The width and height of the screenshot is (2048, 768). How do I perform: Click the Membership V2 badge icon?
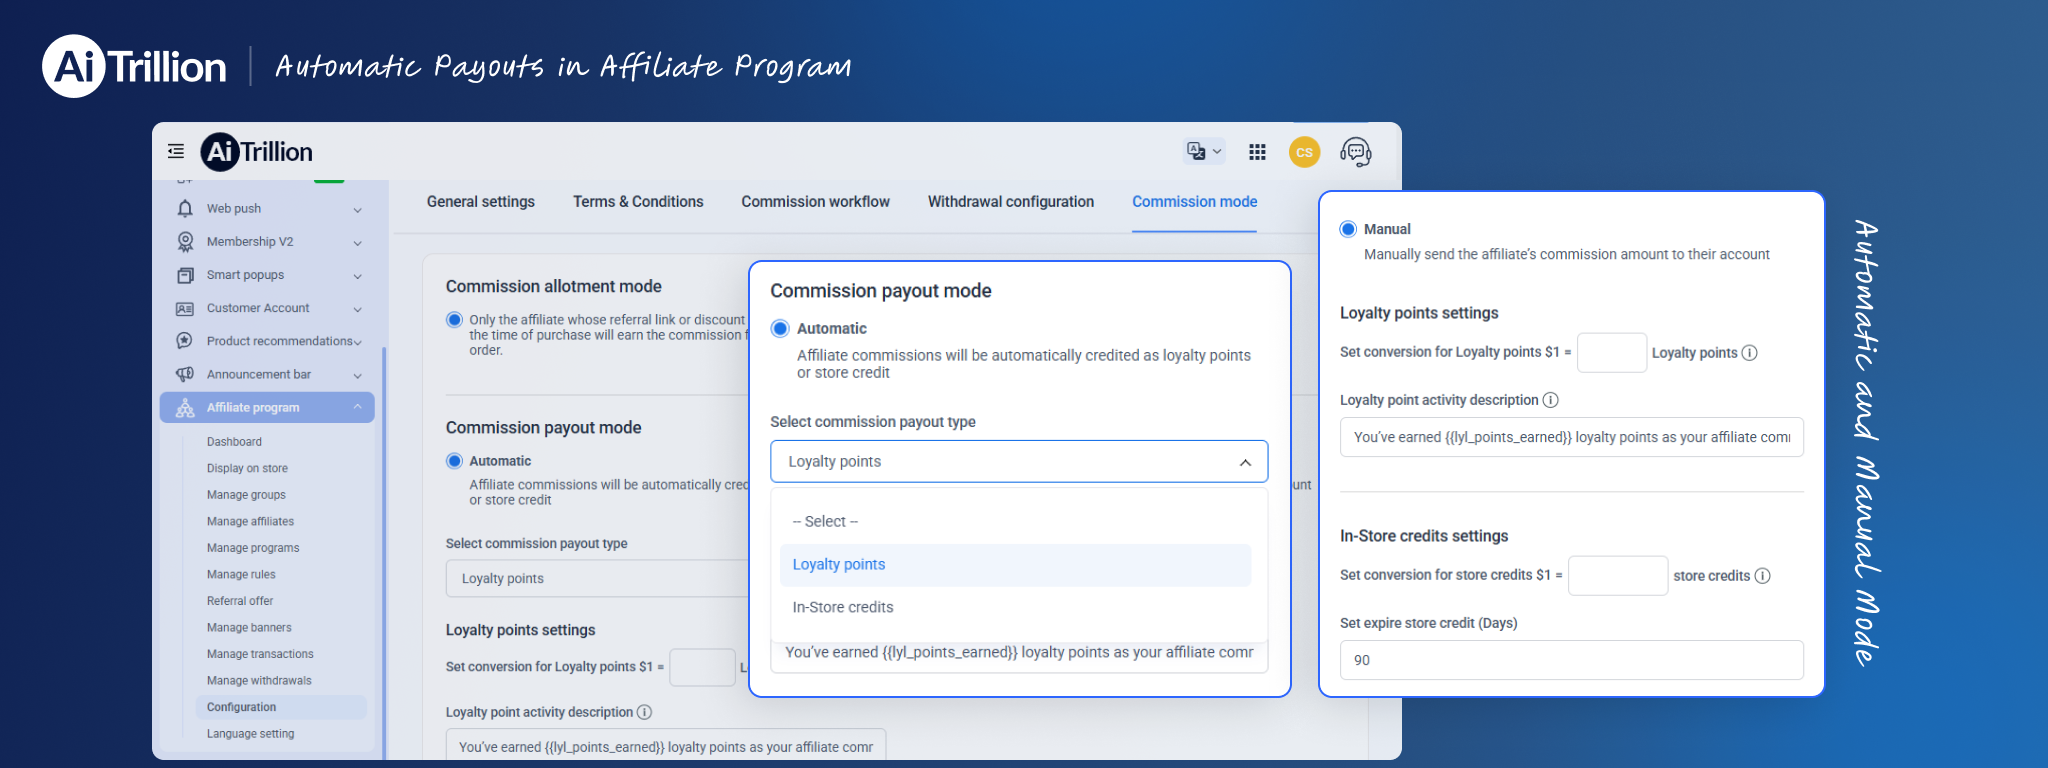[x=185, y=241]
